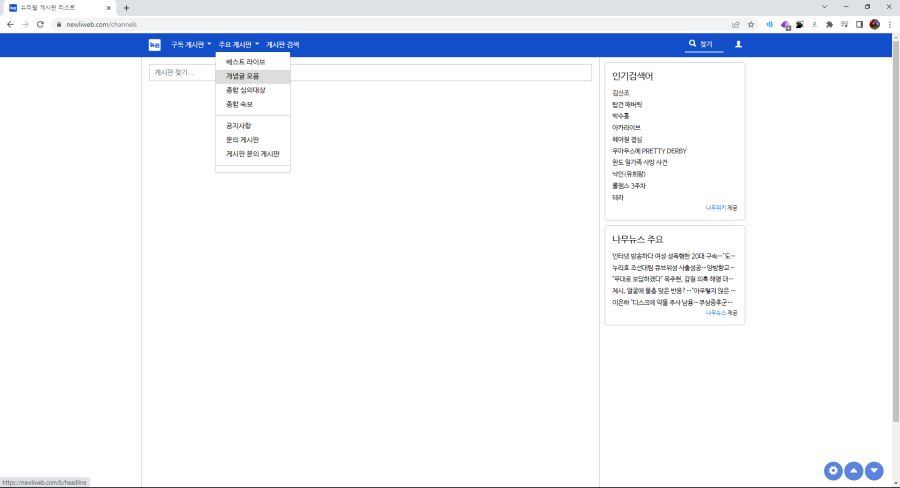Click the share page icon in the address bar
Viewport: 900px width, 488px height.
tap(735, 25)
